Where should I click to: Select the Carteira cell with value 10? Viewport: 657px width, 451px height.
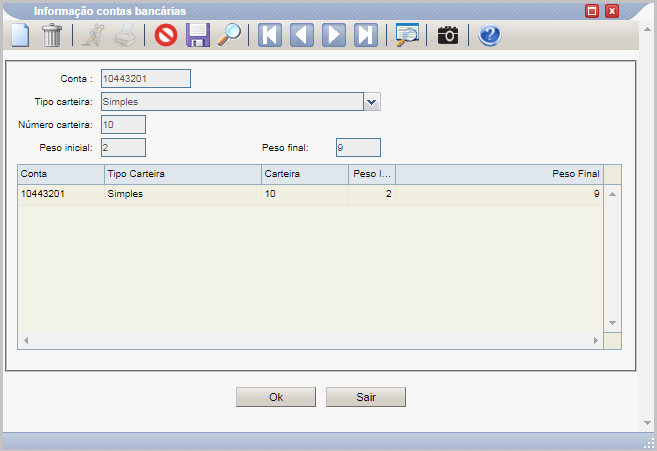pos(305,194)
